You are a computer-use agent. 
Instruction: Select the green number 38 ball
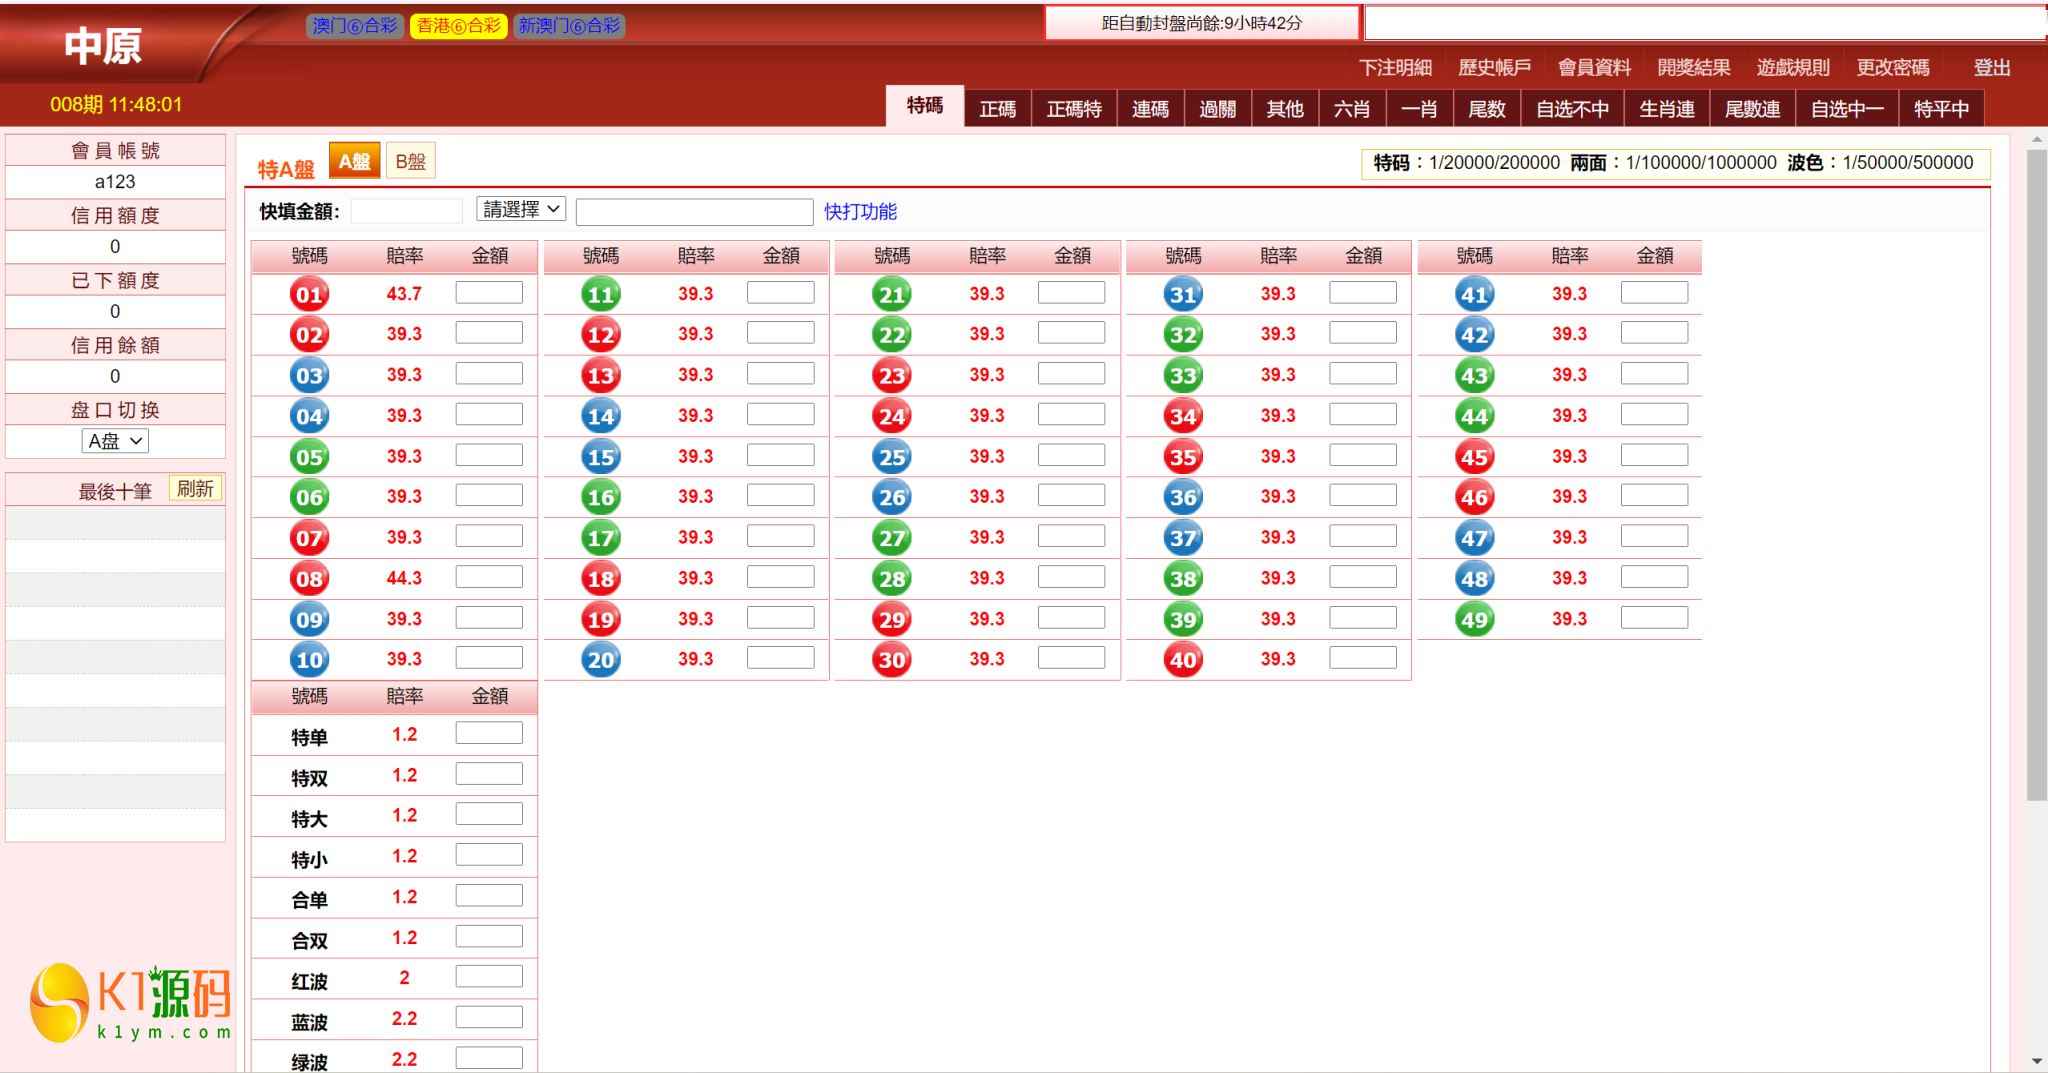point(1183,579)
